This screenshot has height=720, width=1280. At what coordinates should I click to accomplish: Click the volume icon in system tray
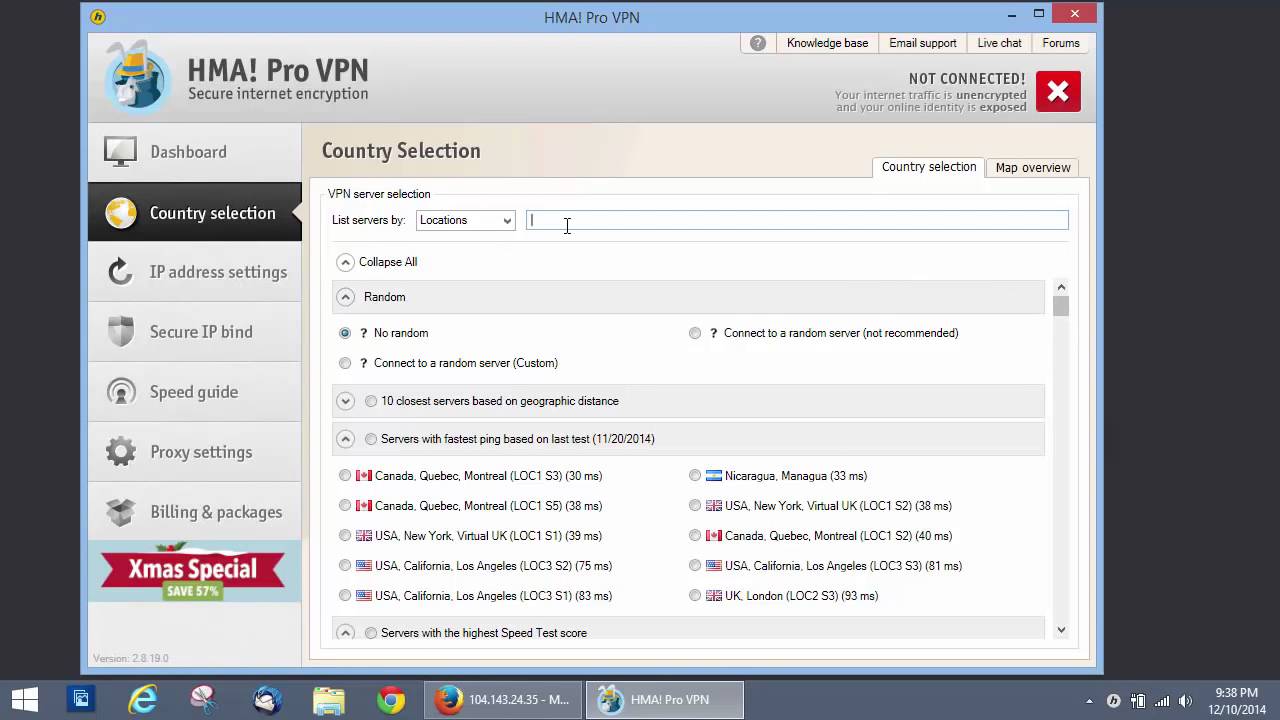[1186, 700]
